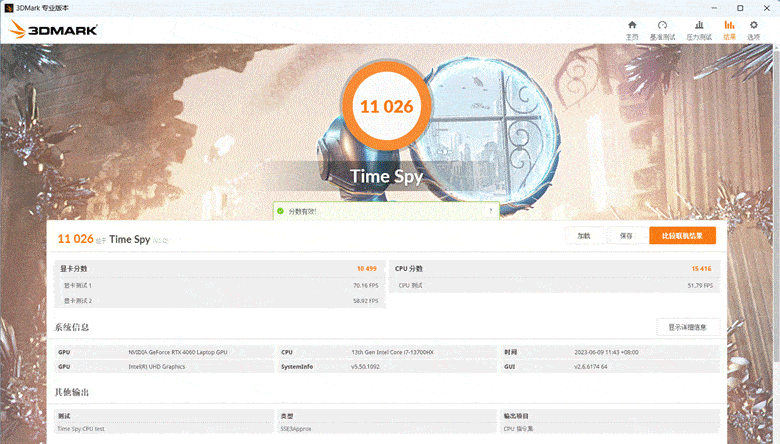
Task: Click the green checkmark beside 分数有效
Action: (x=281, y=211)
